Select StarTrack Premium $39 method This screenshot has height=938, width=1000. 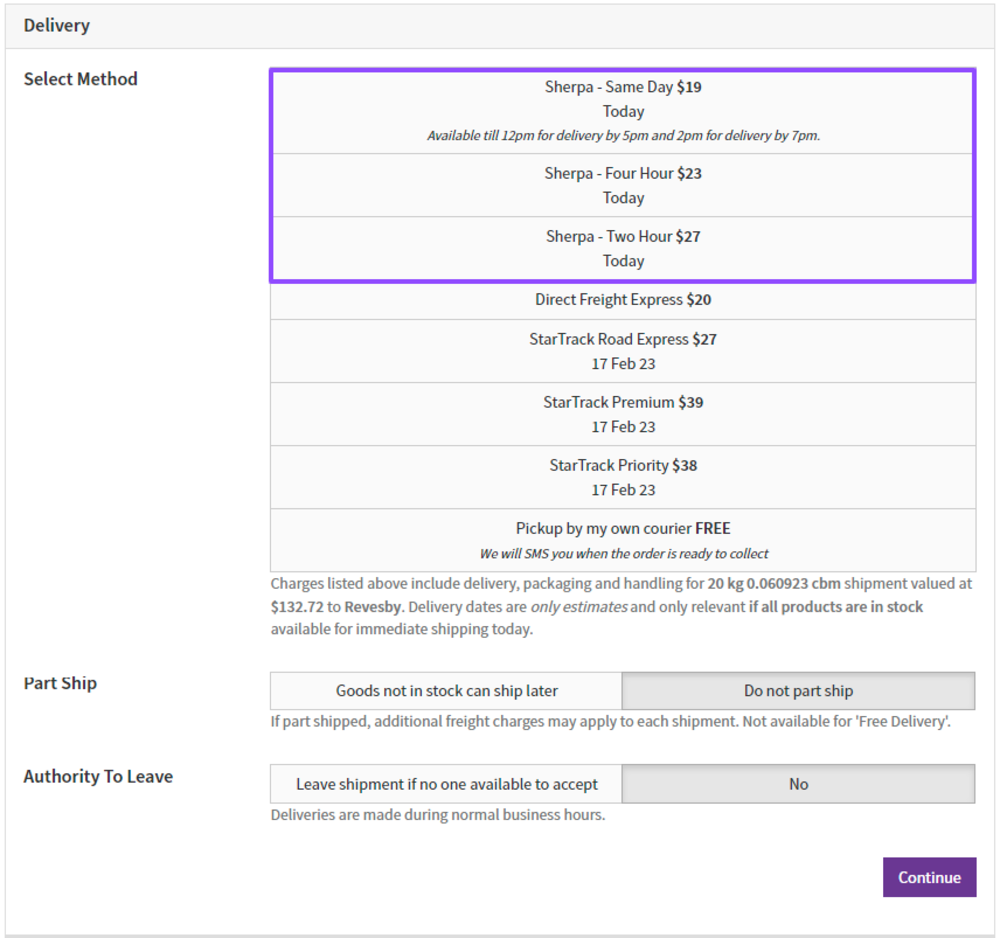[x=623, y=414]
